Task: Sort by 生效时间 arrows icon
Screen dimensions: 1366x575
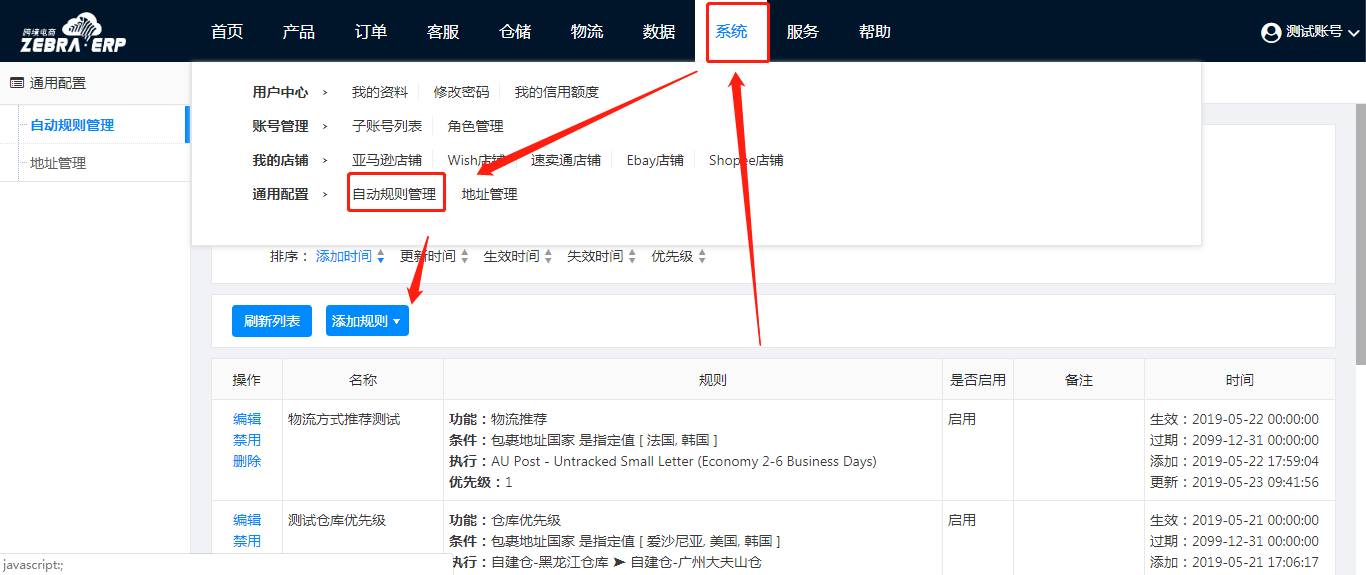Action: coord(548,257)
